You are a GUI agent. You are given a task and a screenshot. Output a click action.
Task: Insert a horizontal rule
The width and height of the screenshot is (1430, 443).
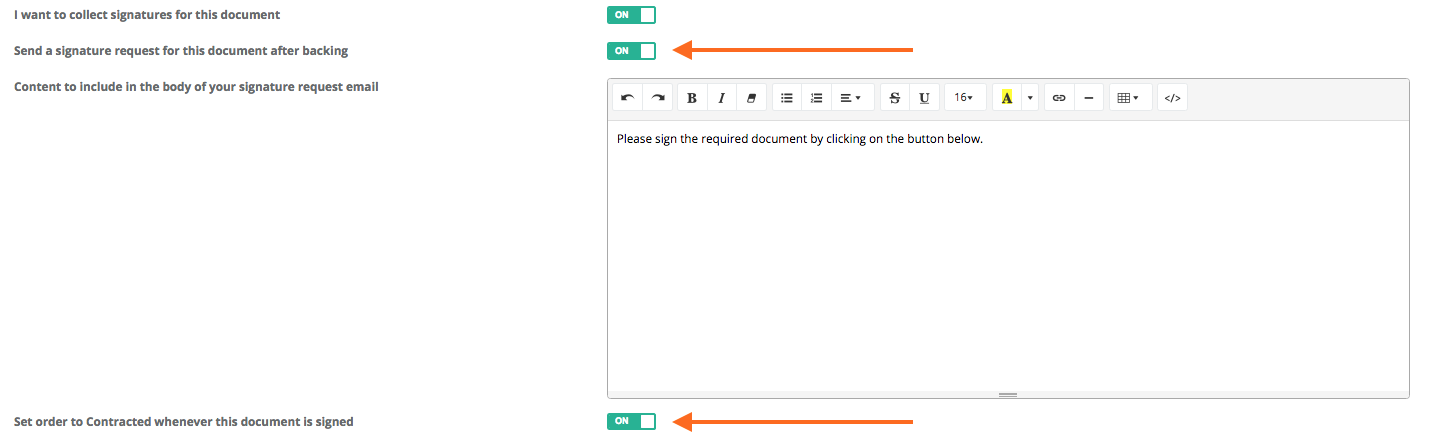(x=1088, y=98)
